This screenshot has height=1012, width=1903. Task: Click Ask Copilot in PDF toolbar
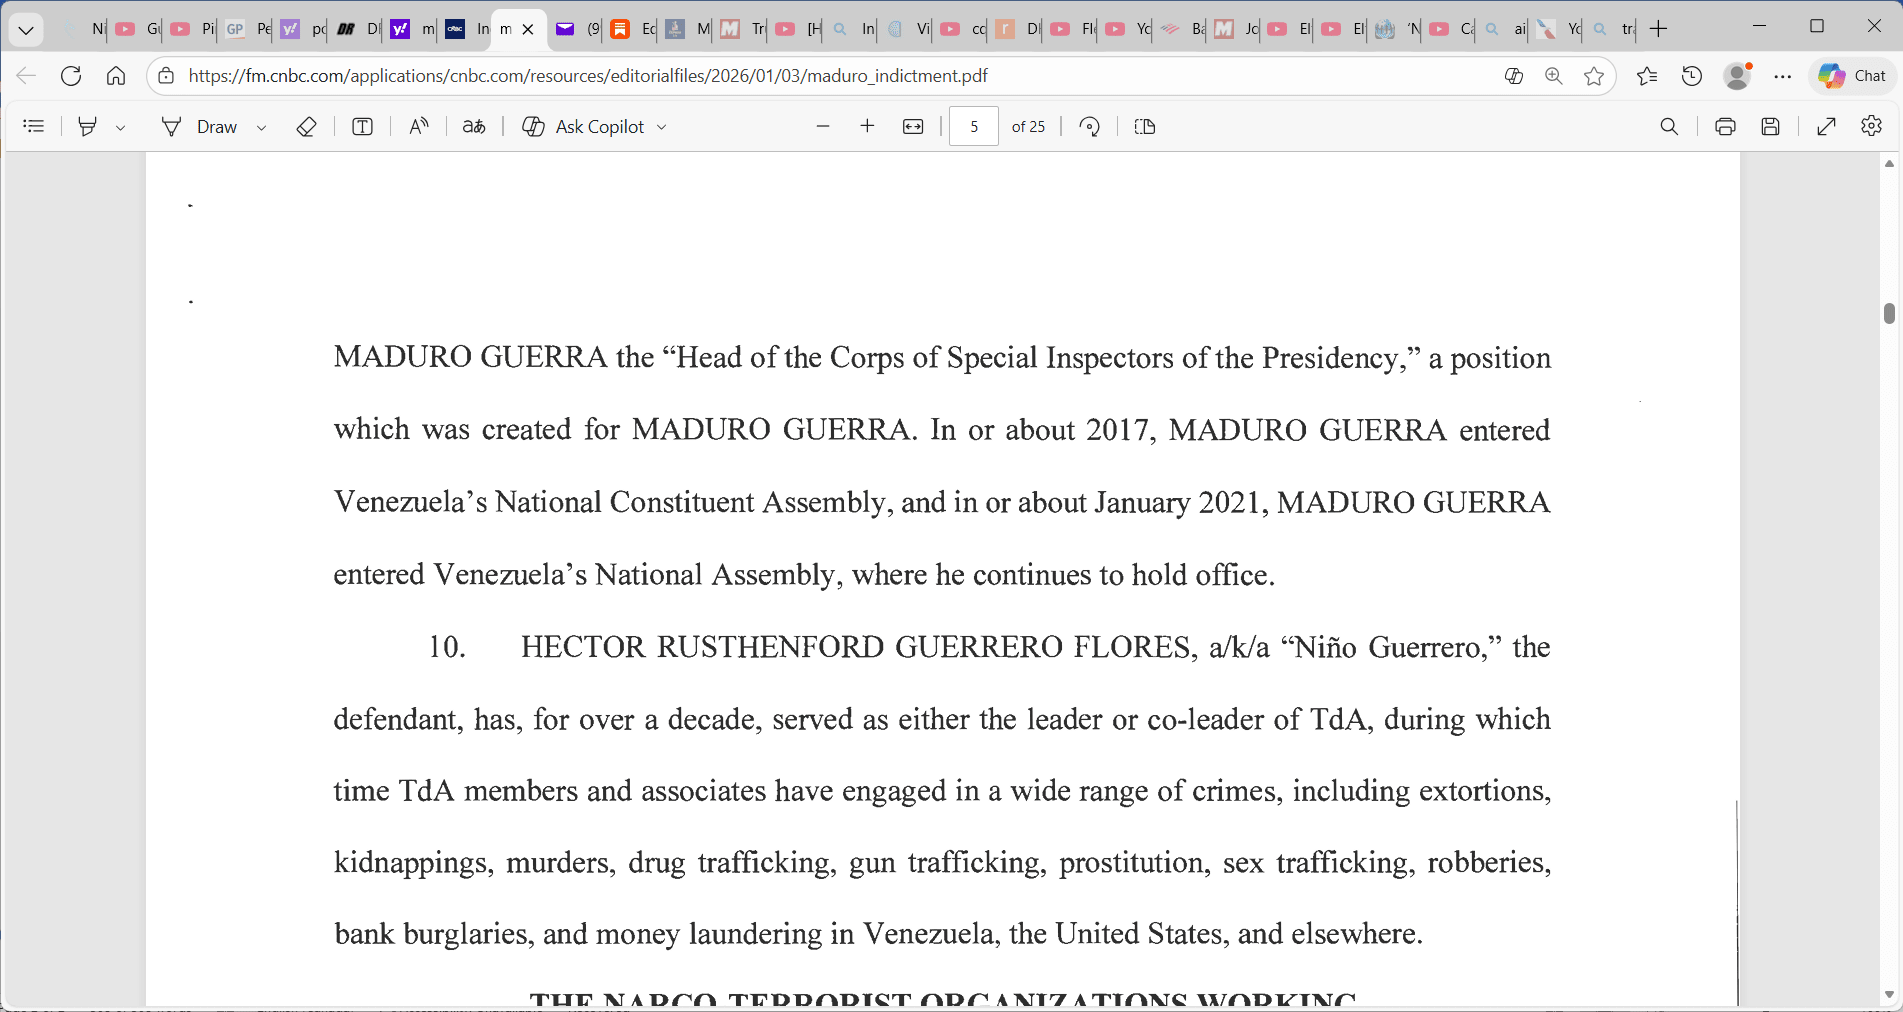[584, 126]
